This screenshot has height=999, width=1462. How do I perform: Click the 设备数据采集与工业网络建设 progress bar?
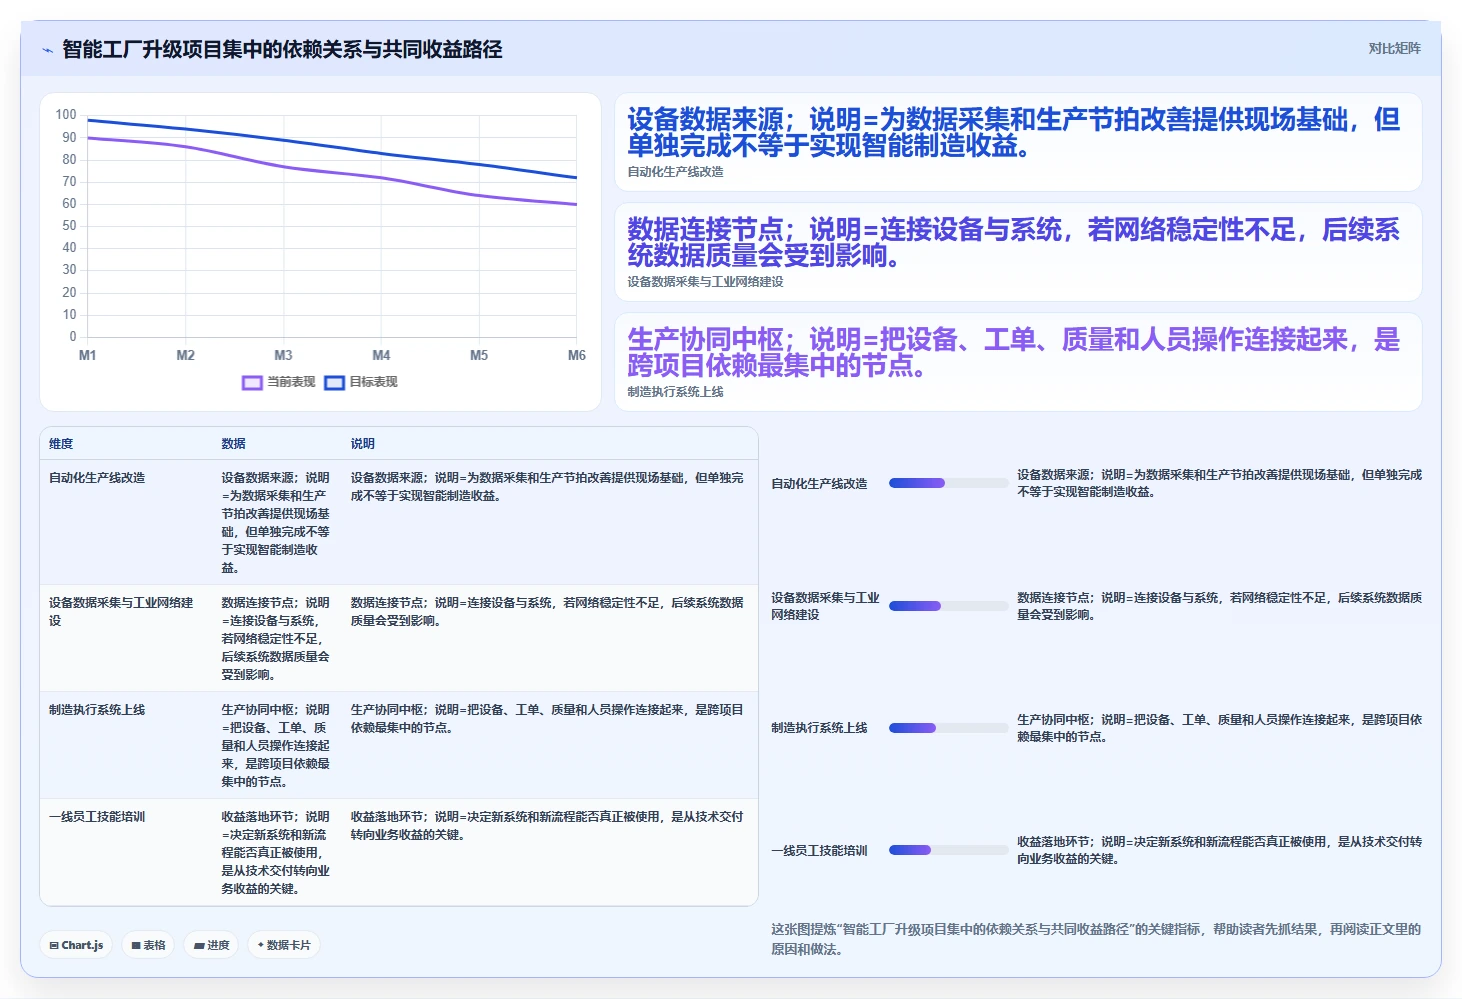tap(948, 606)
